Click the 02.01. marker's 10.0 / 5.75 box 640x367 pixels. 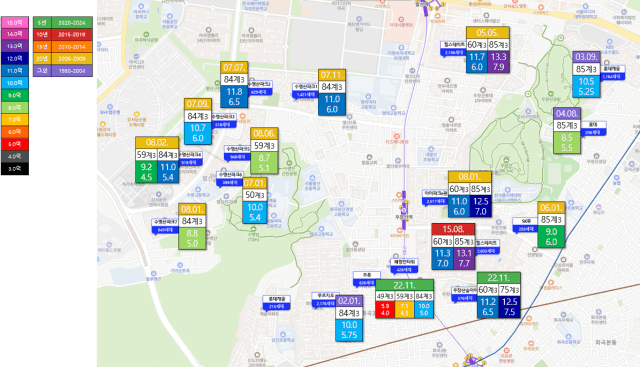click(x=349, y=330)
